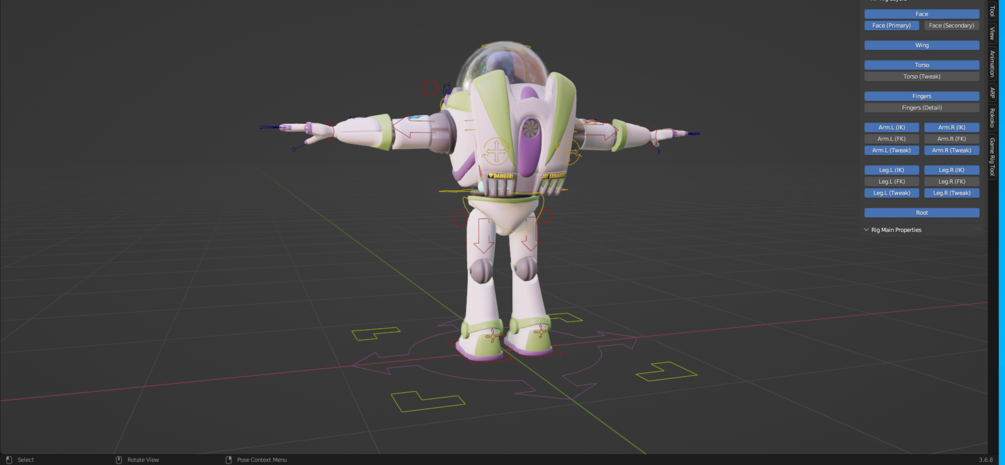Open the Game Rig Tool tab
The height and width of the screenshot is (465, 1005).
[992, 156]
